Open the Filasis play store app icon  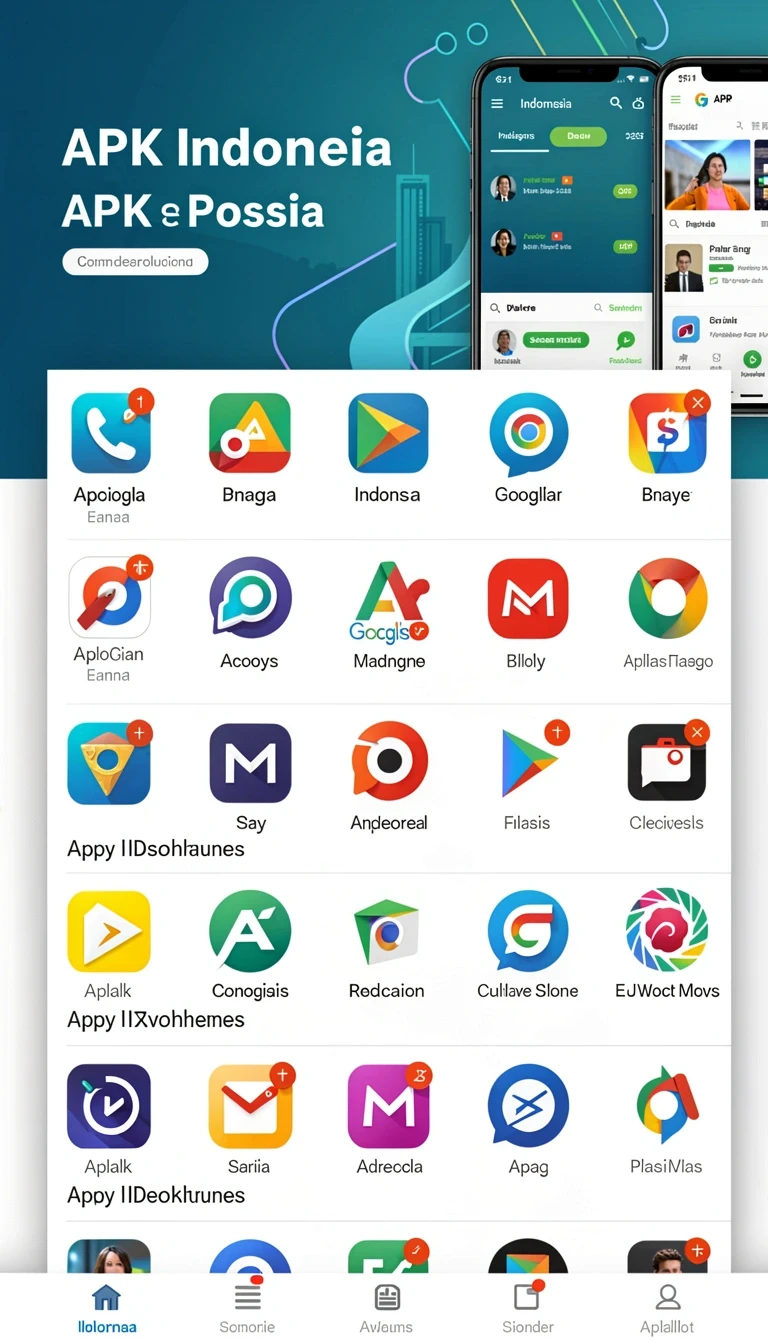(x=529, y=764)
